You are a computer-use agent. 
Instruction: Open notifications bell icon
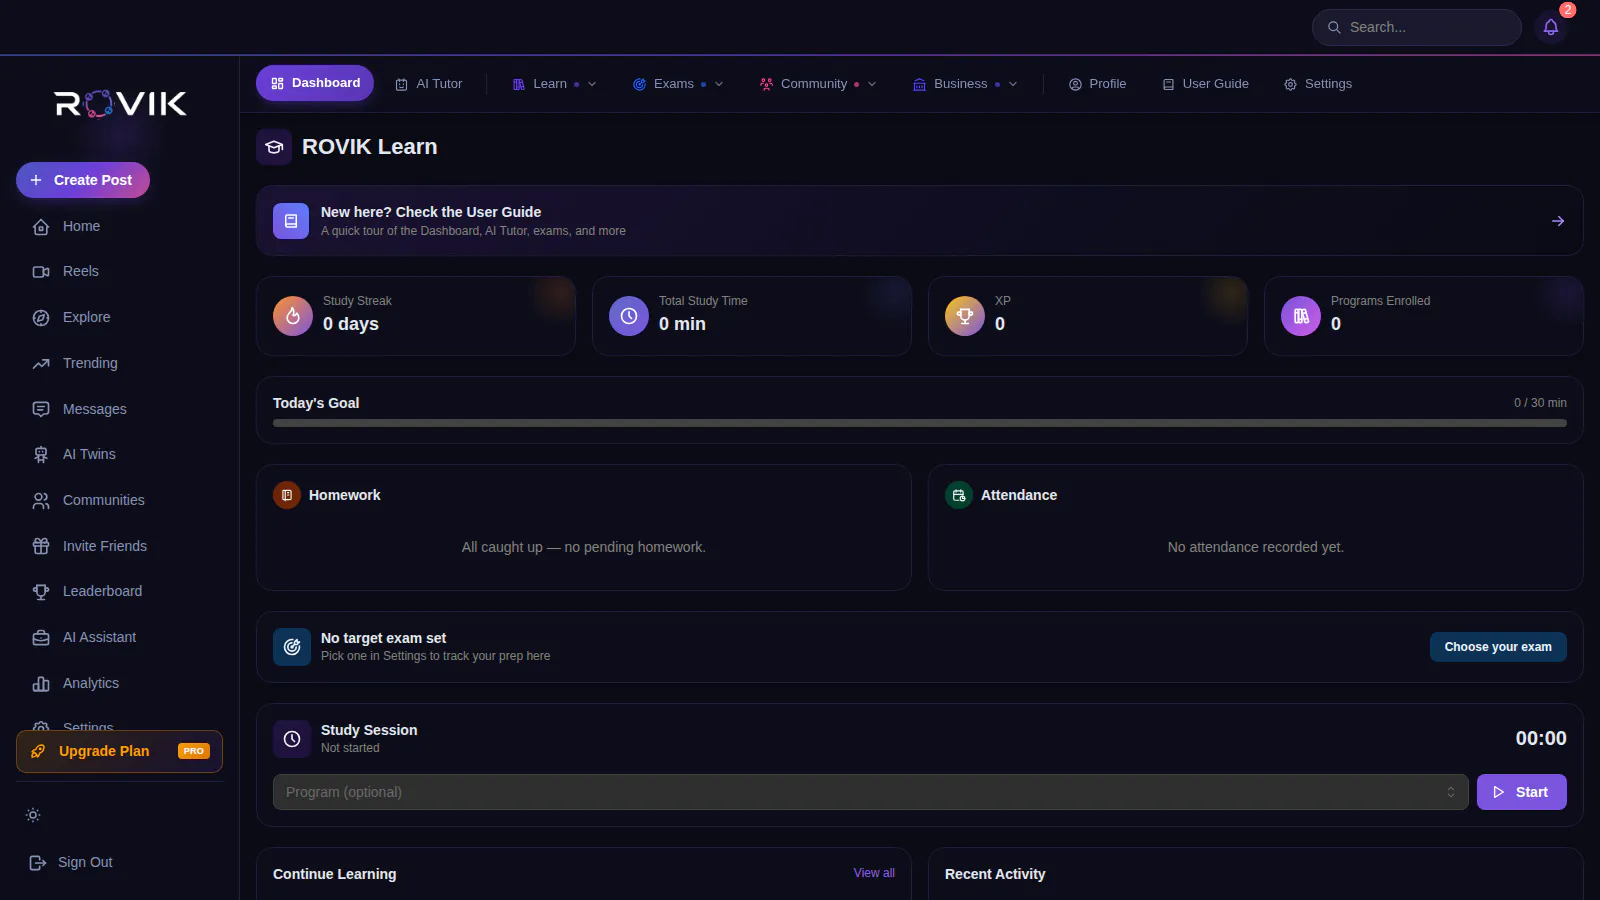(x=1551, y=27)
